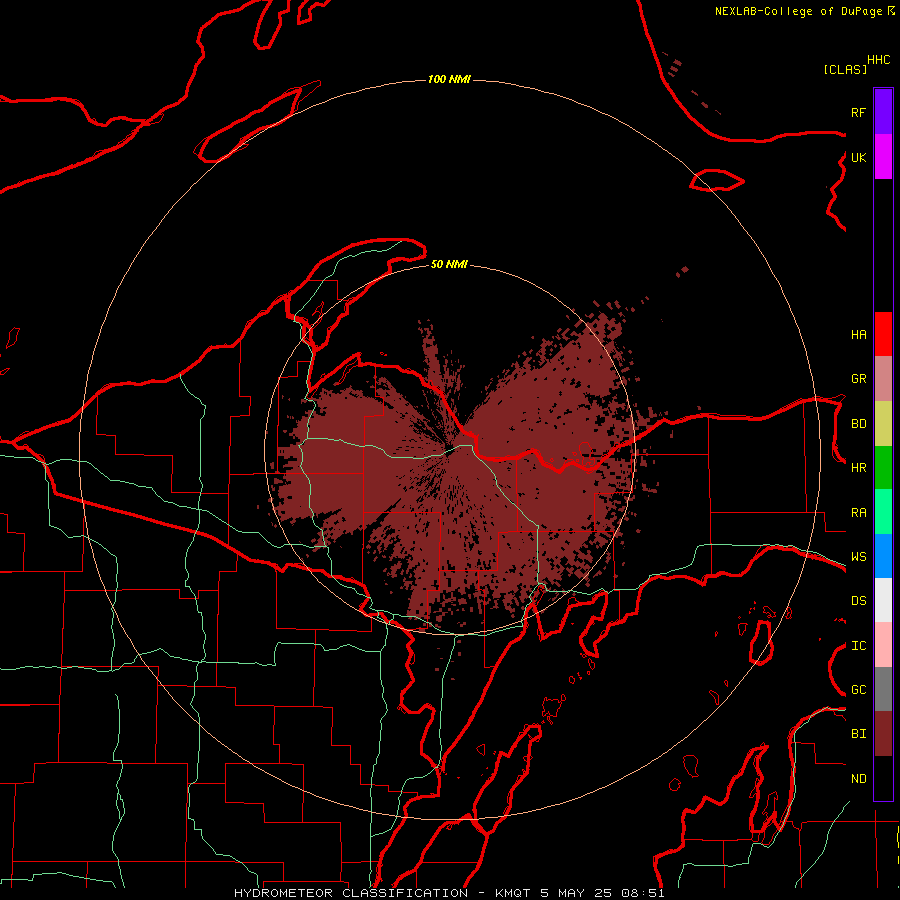Click the 5 MAY 25 date
900x900 pixels.
tap(577, 893)
